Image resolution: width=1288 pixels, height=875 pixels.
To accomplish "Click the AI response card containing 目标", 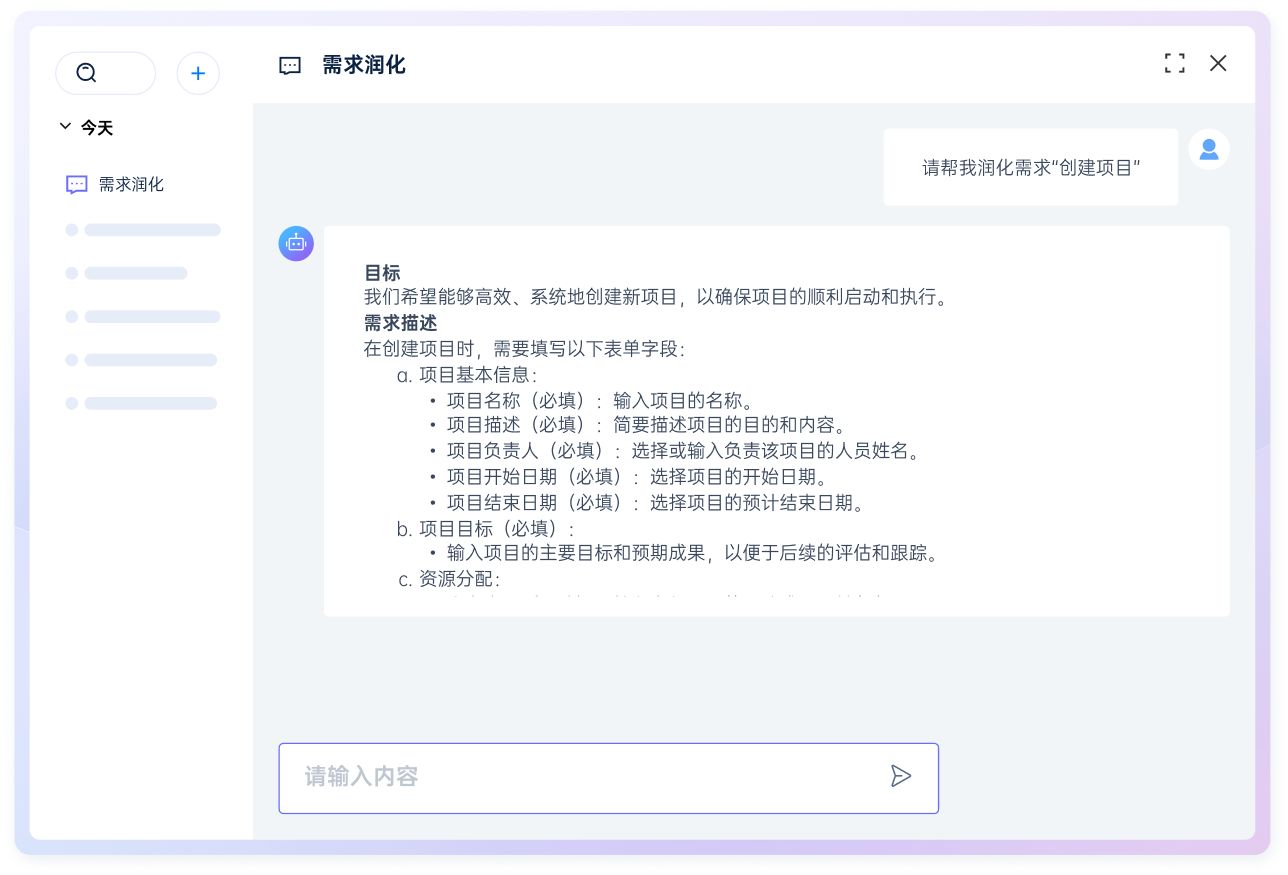I will coord(777,418).
